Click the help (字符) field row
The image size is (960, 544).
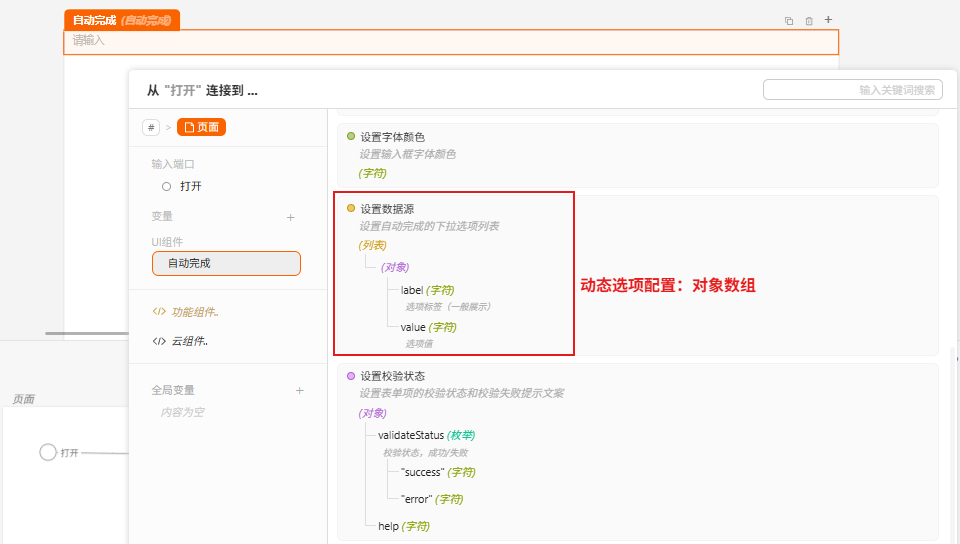(404, 526)
